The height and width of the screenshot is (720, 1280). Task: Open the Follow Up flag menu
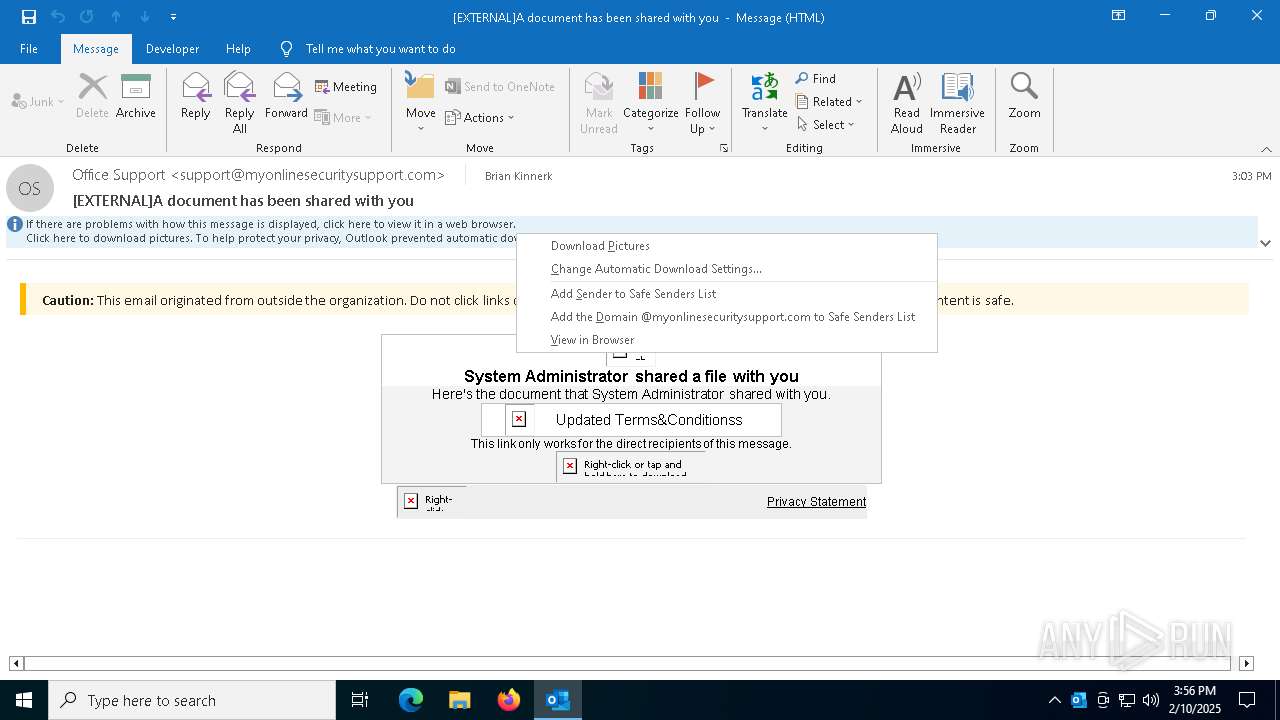(703, 102)
